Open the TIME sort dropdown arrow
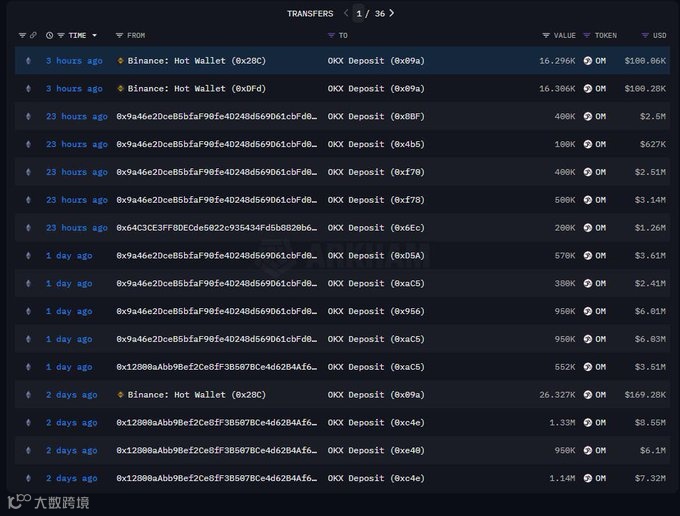 point(95,36)
